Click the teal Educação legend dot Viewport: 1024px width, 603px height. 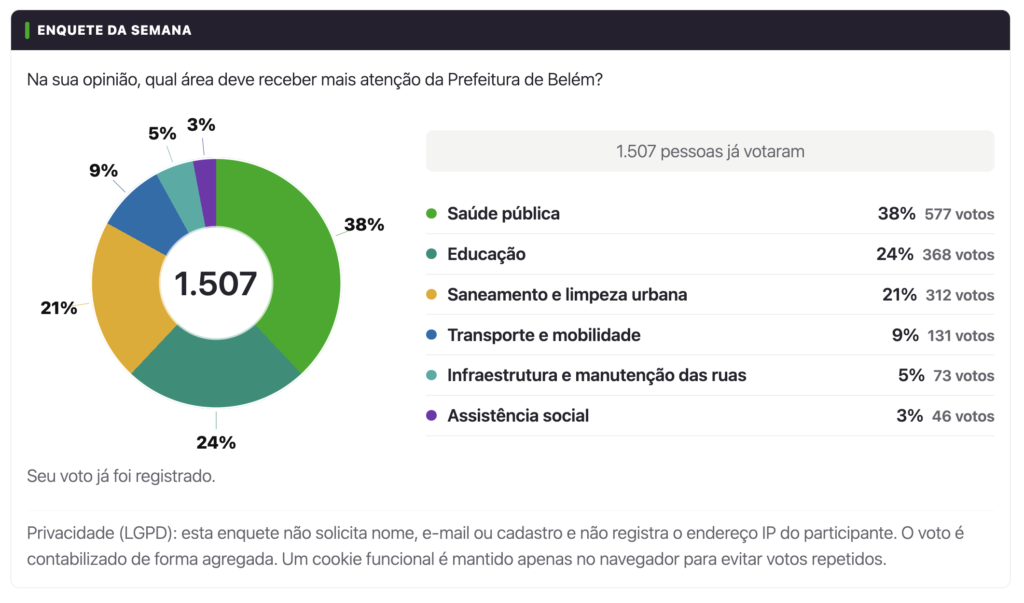pos(431,254)
